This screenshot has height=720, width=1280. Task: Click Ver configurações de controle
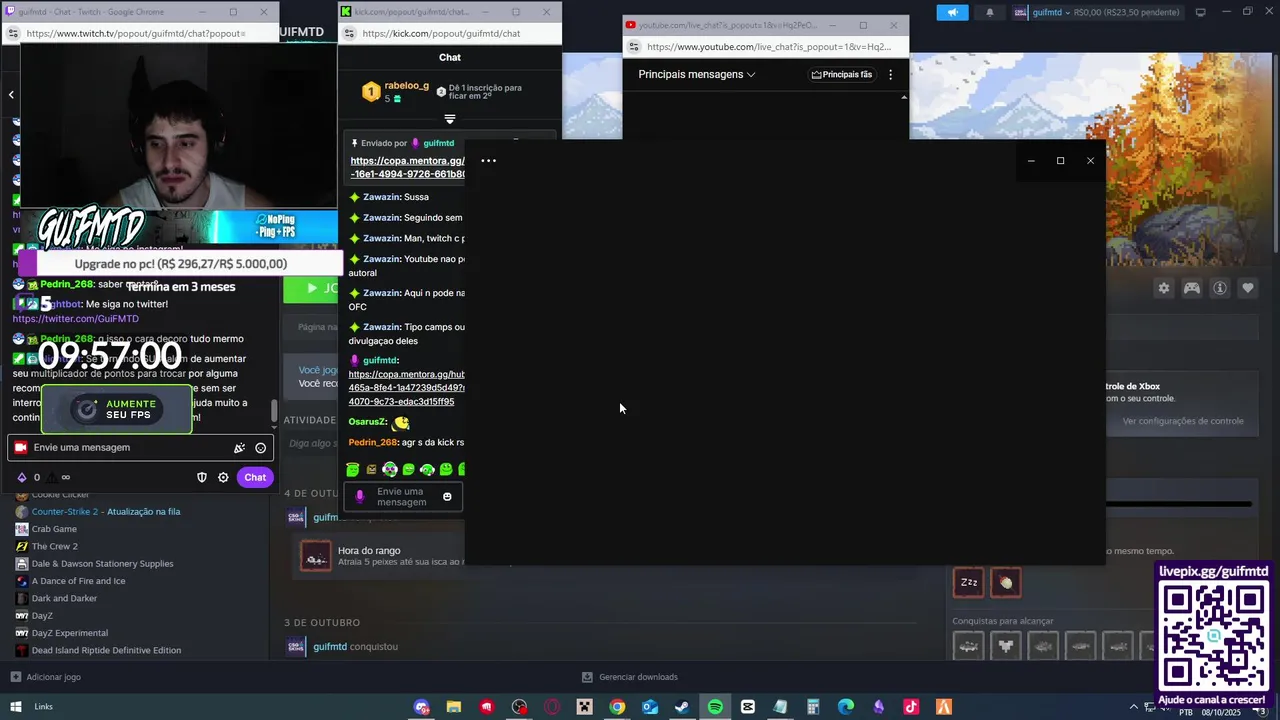coord(1183,421)
